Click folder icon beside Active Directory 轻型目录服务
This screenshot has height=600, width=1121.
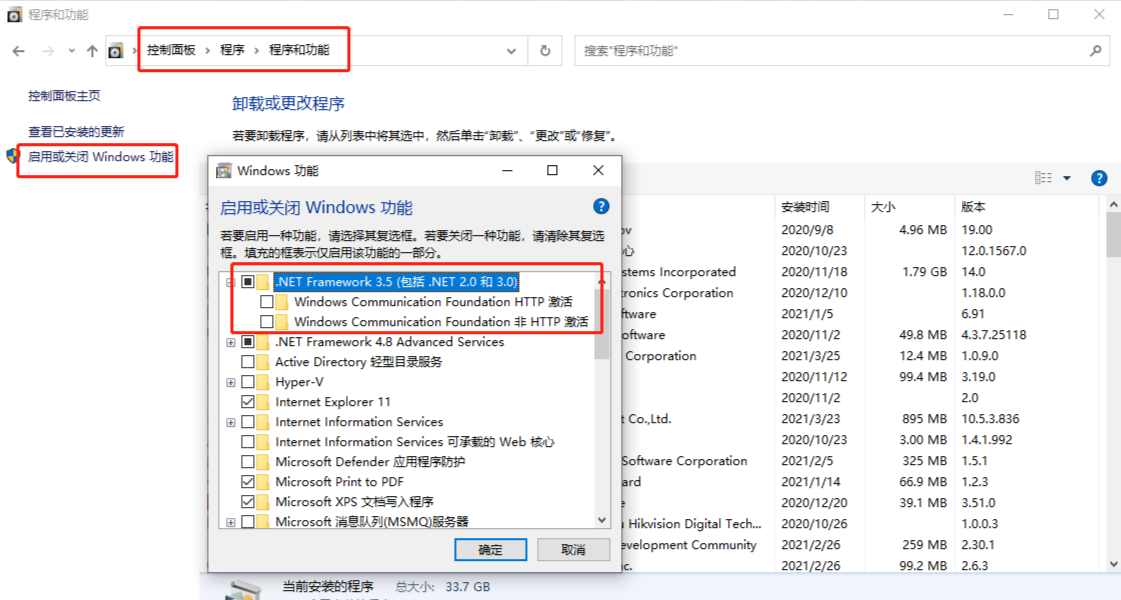263,362
